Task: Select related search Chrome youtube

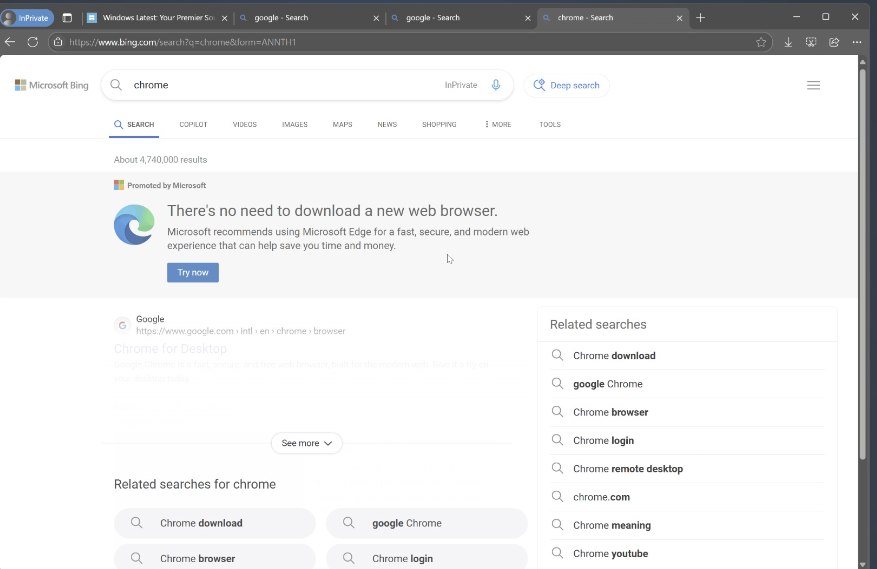Action: click(x=687, y=553)
